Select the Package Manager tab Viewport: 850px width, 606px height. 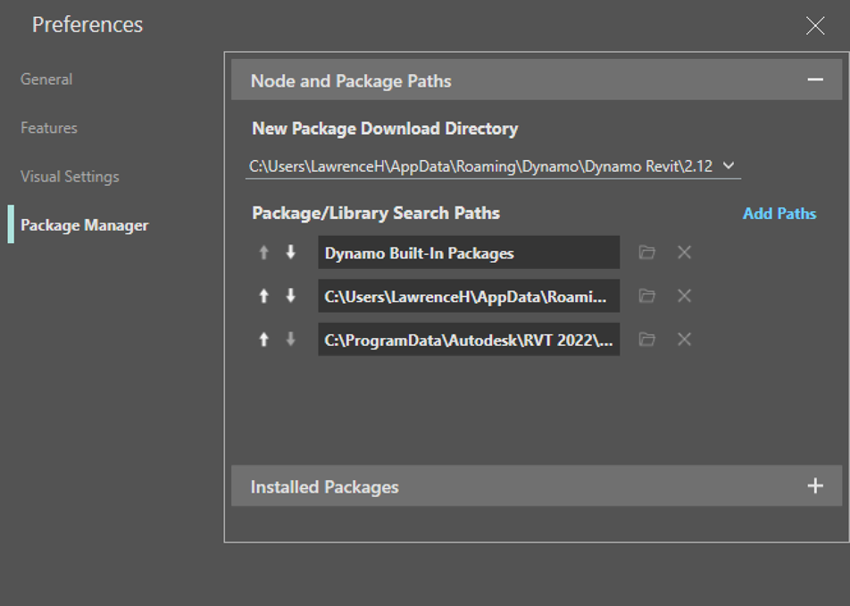84,225
